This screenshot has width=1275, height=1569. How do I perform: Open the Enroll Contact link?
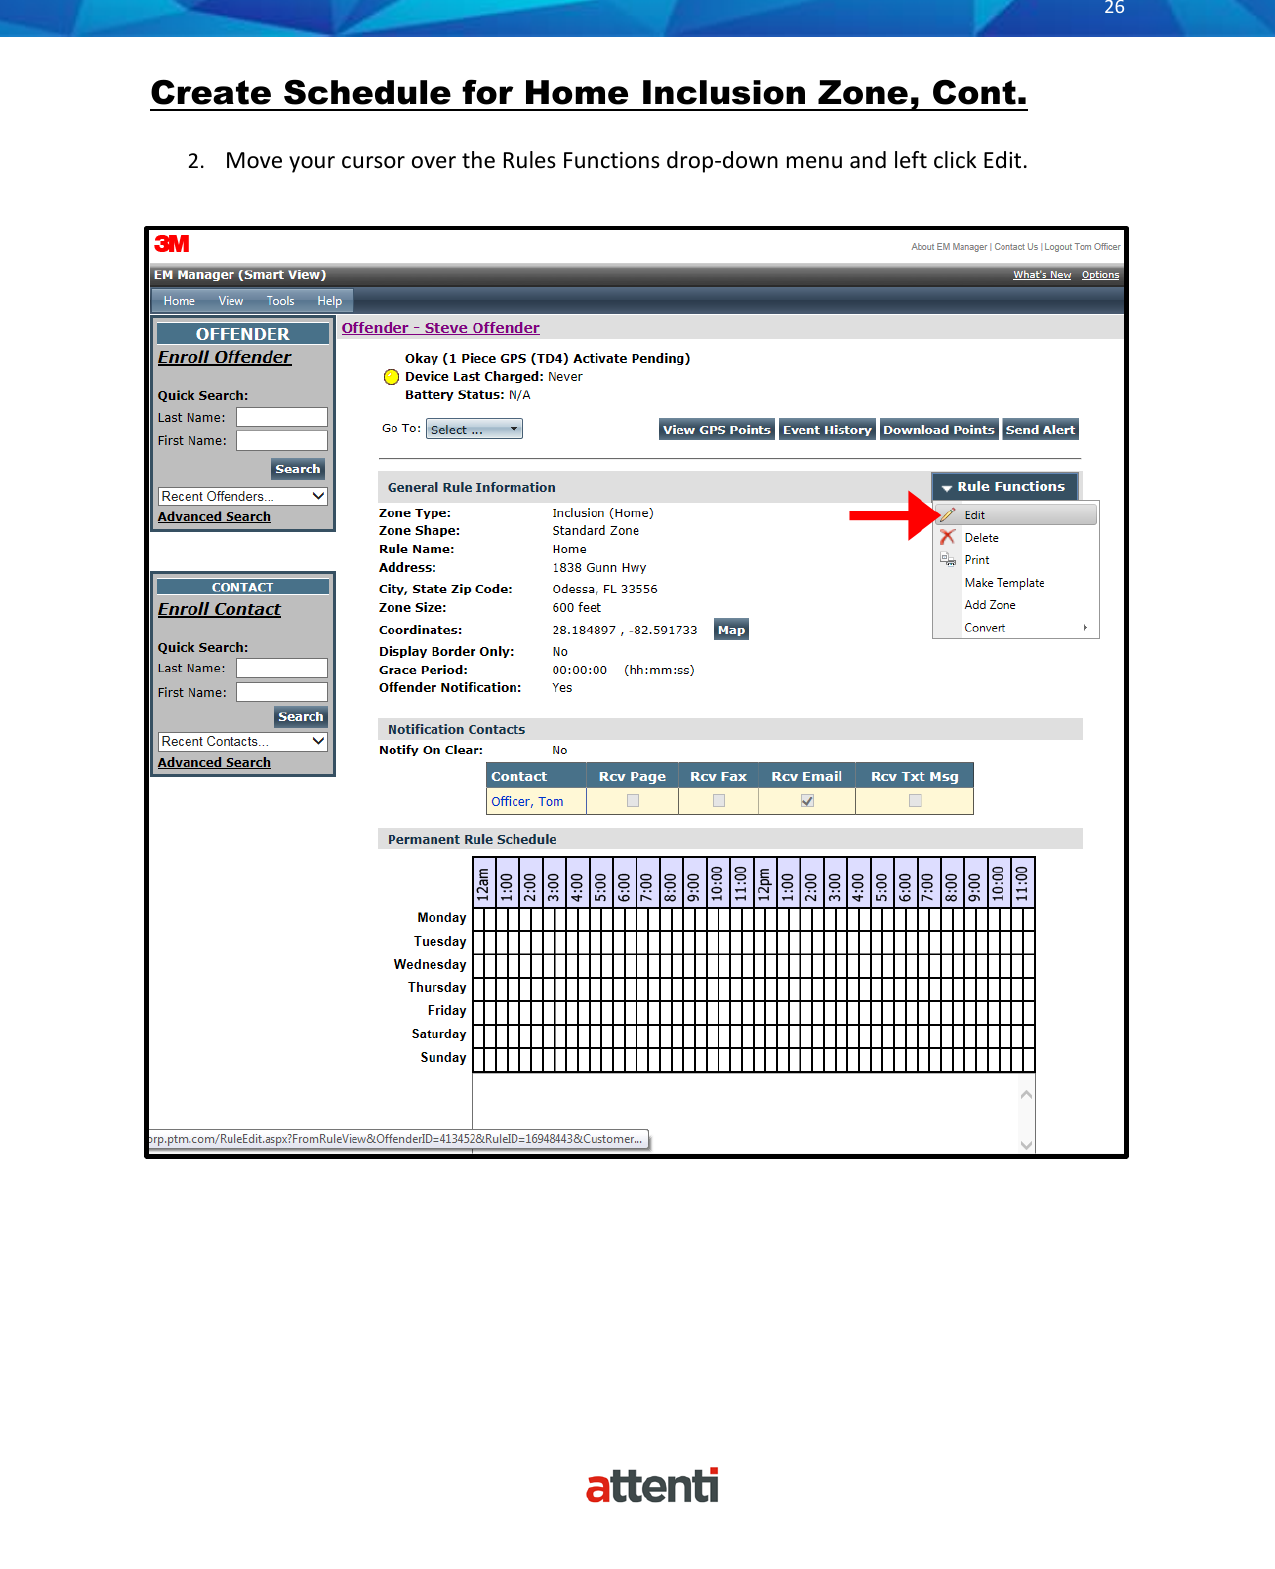[x=219, y=609]
